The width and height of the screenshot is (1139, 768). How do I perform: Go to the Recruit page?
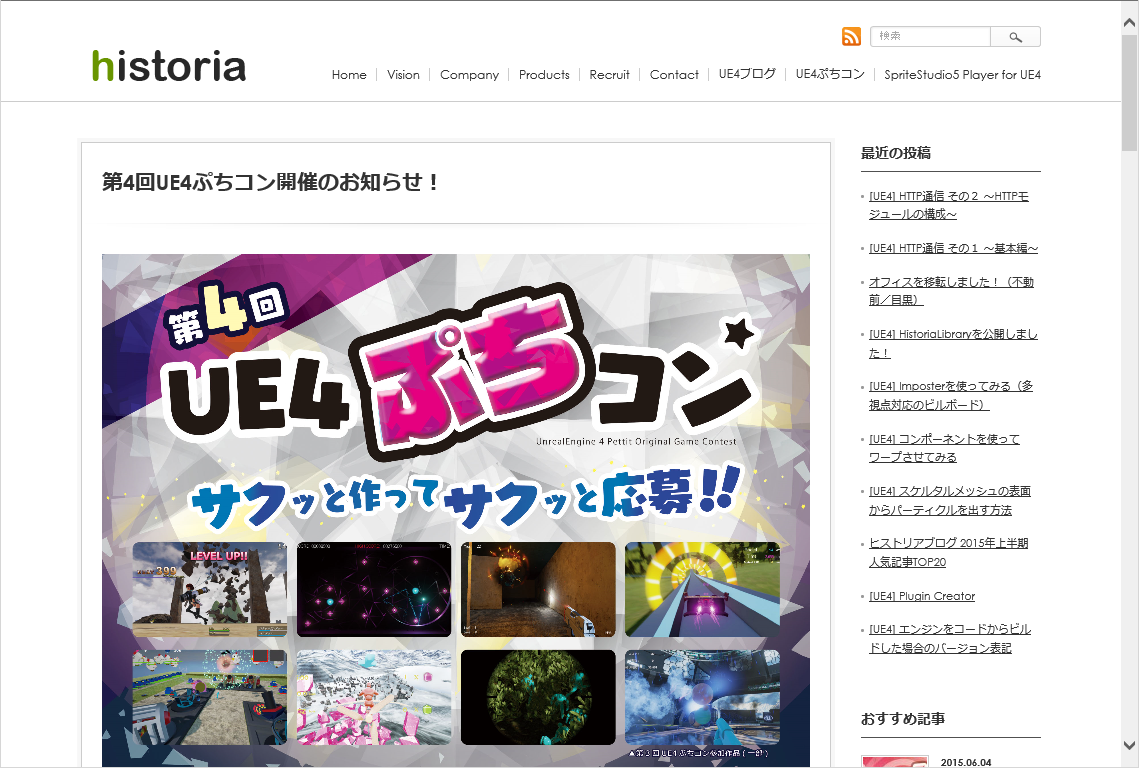click(x=609, y=74)
